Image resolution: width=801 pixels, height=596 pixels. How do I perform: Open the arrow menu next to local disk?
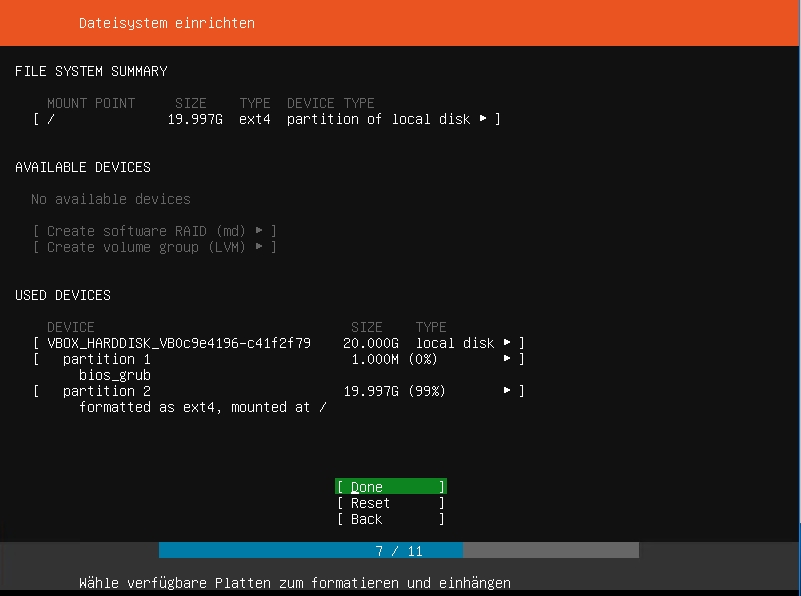[507, 343]
